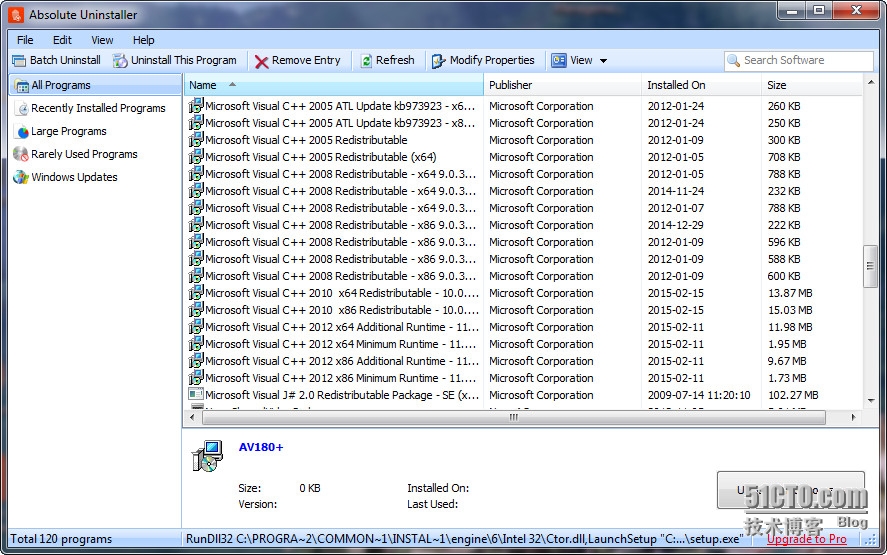
Task: Click Modify Properties button label
Action: pyautogui.click(x=492, y=60)
